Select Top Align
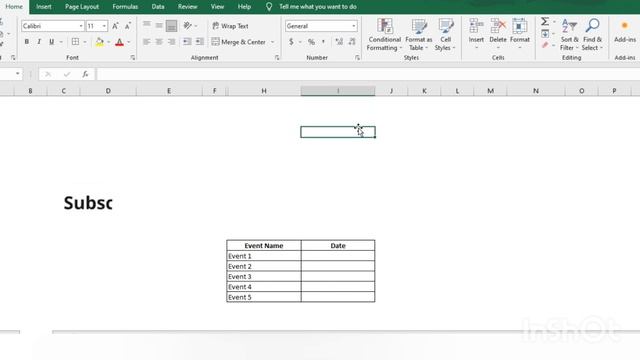 (x=147, y=25)
